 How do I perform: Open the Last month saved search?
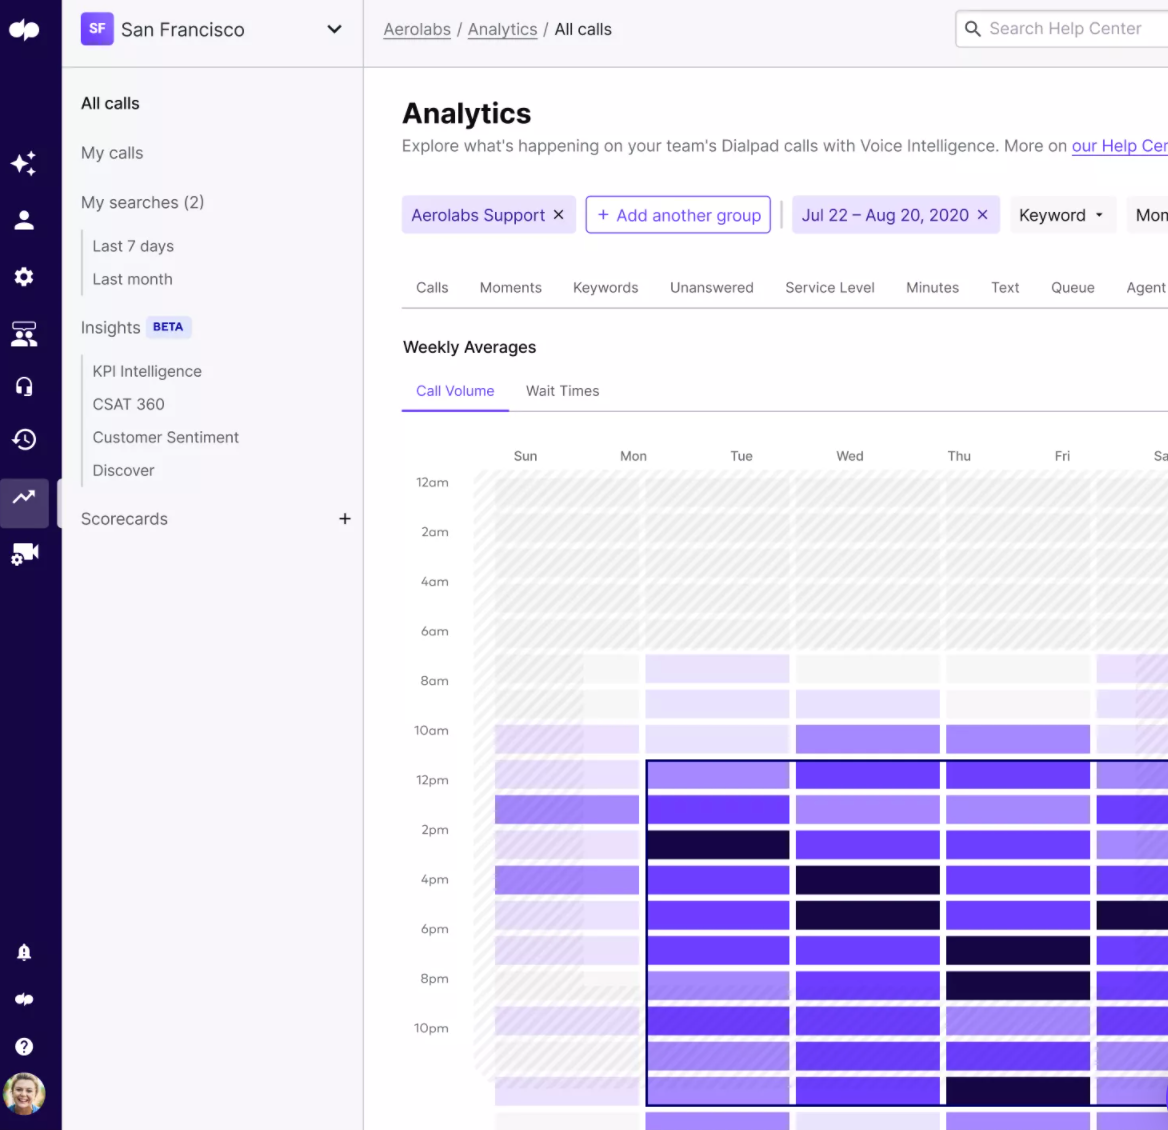[x=133, y=279]
